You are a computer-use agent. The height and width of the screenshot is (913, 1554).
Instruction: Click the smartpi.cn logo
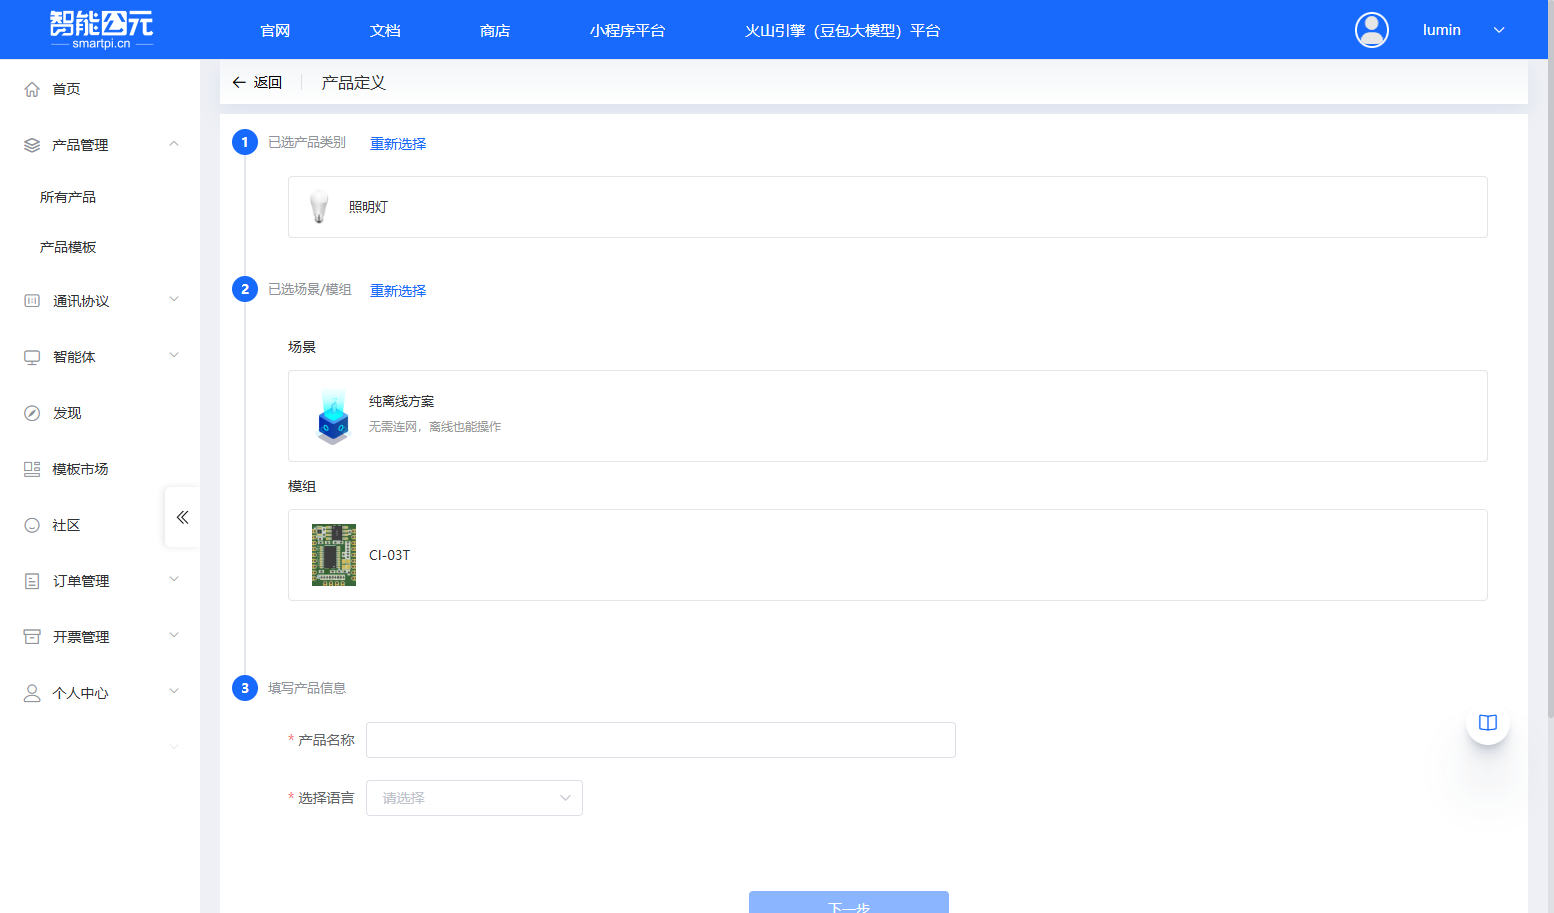99,29
